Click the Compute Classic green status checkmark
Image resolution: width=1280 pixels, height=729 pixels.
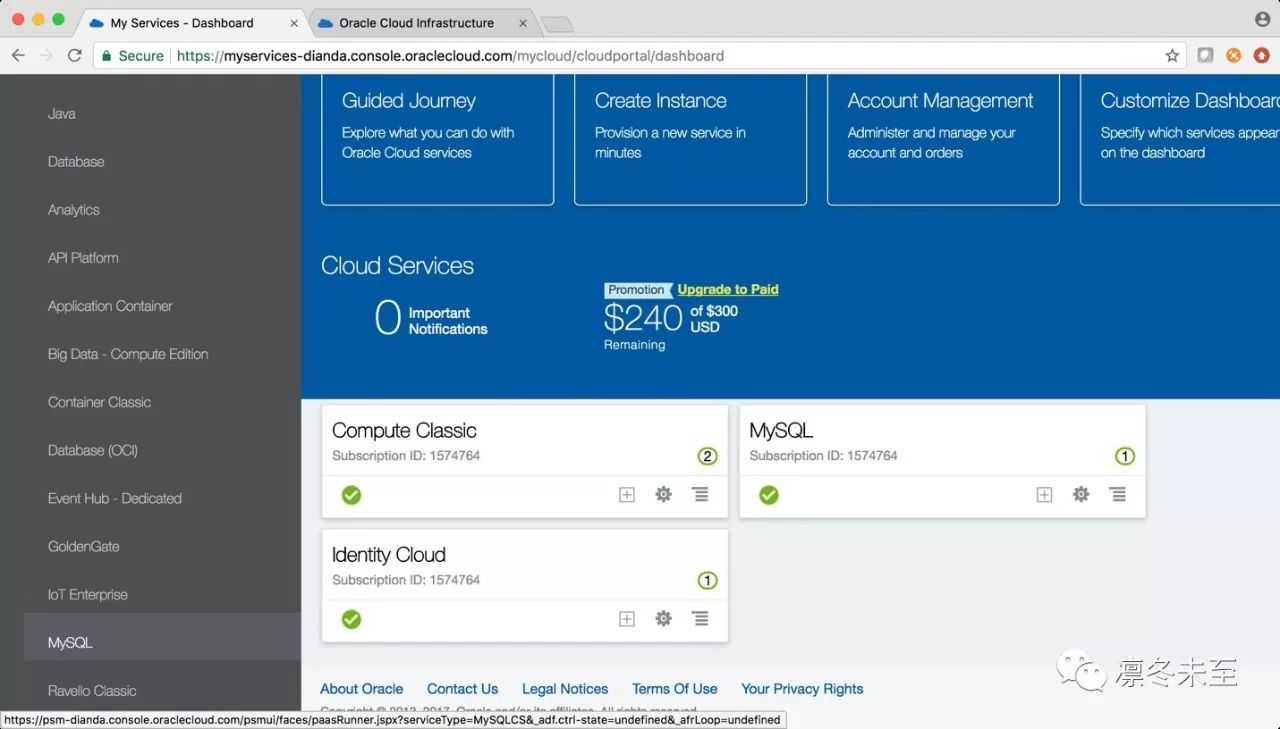(x=351, y=495)
